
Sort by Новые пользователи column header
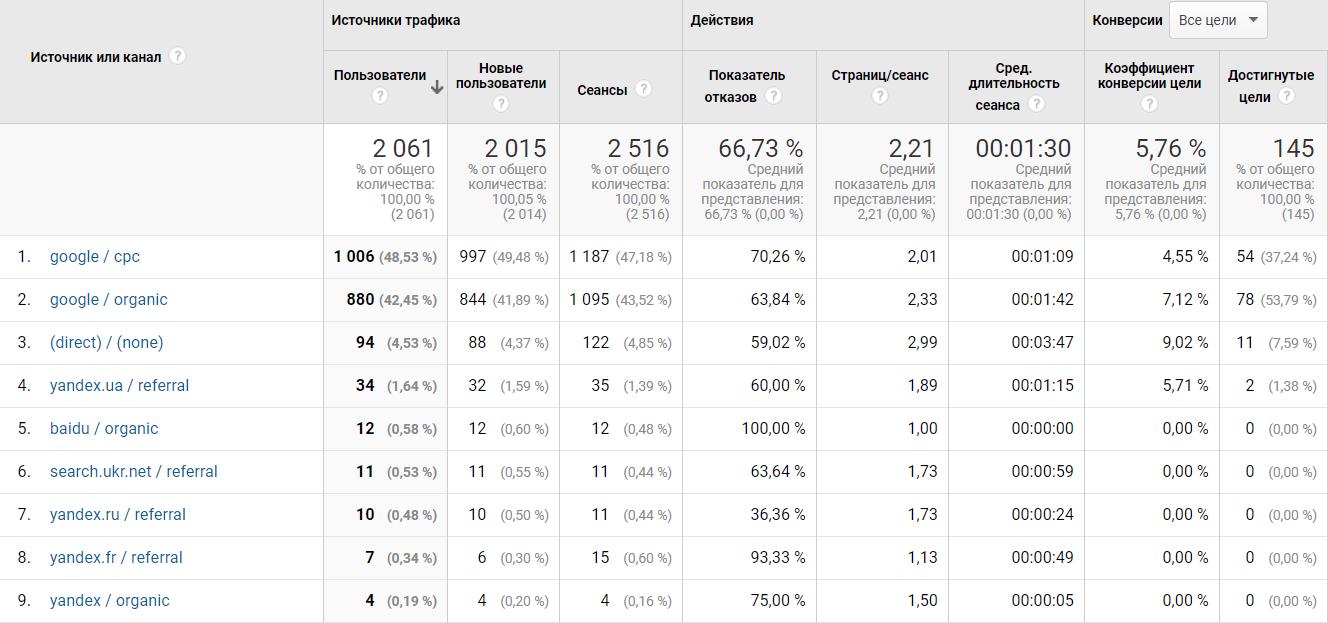(x=501, y=75)
